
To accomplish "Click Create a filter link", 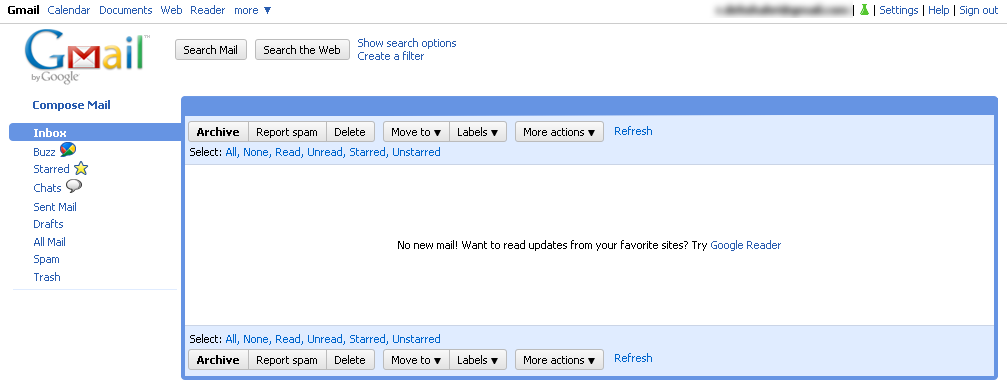I will (390, 56).
